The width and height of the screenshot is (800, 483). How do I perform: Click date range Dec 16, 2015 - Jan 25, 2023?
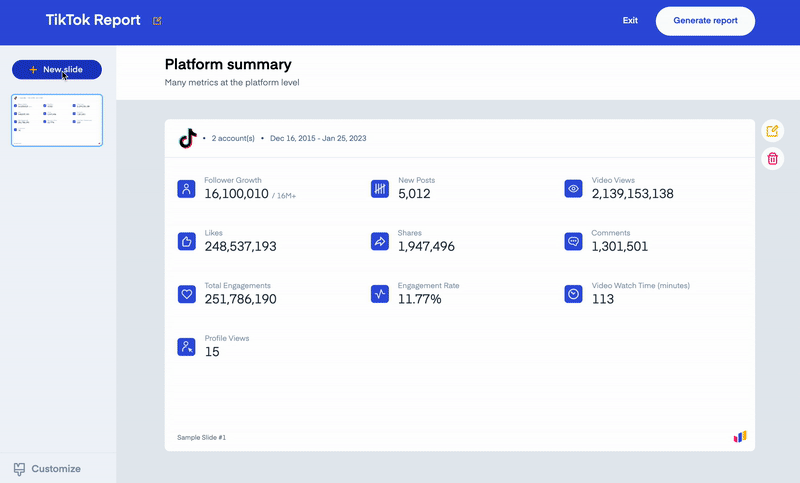(318, 138)
